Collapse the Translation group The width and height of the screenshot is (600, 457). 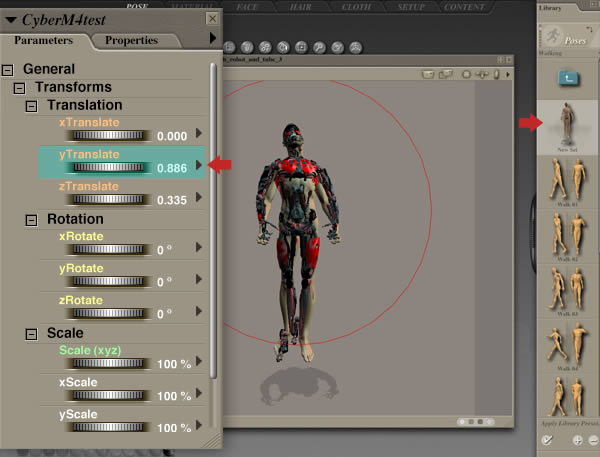click(31, 106)
